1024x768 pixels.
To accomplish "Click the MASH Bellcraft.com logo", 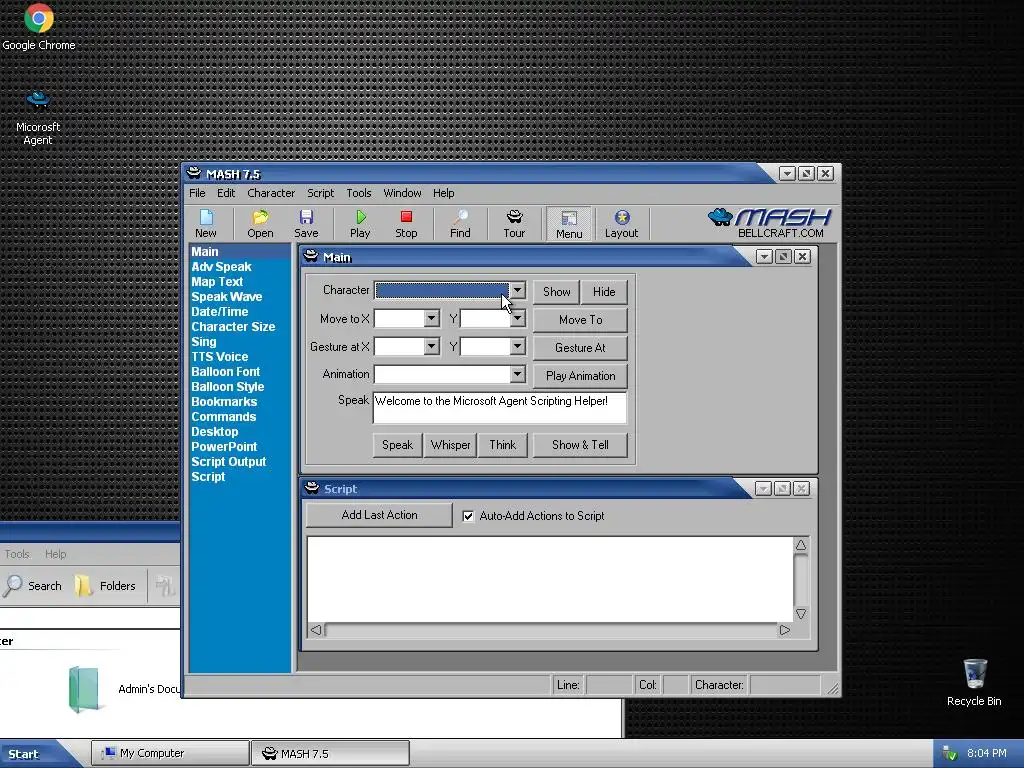I will (769, 223).
